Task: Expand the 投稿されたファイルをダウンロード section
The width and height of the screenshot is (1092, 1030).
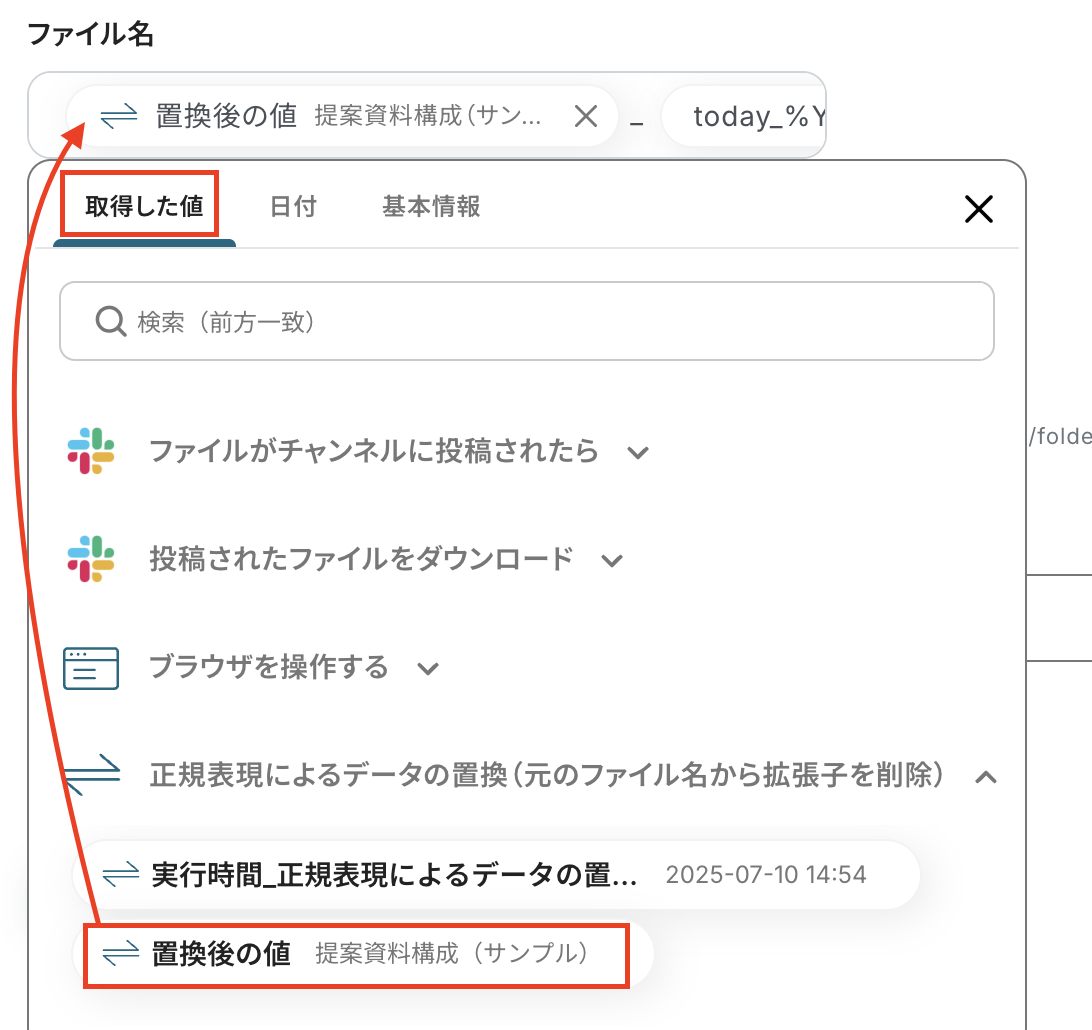Action: tap(612, 561)
